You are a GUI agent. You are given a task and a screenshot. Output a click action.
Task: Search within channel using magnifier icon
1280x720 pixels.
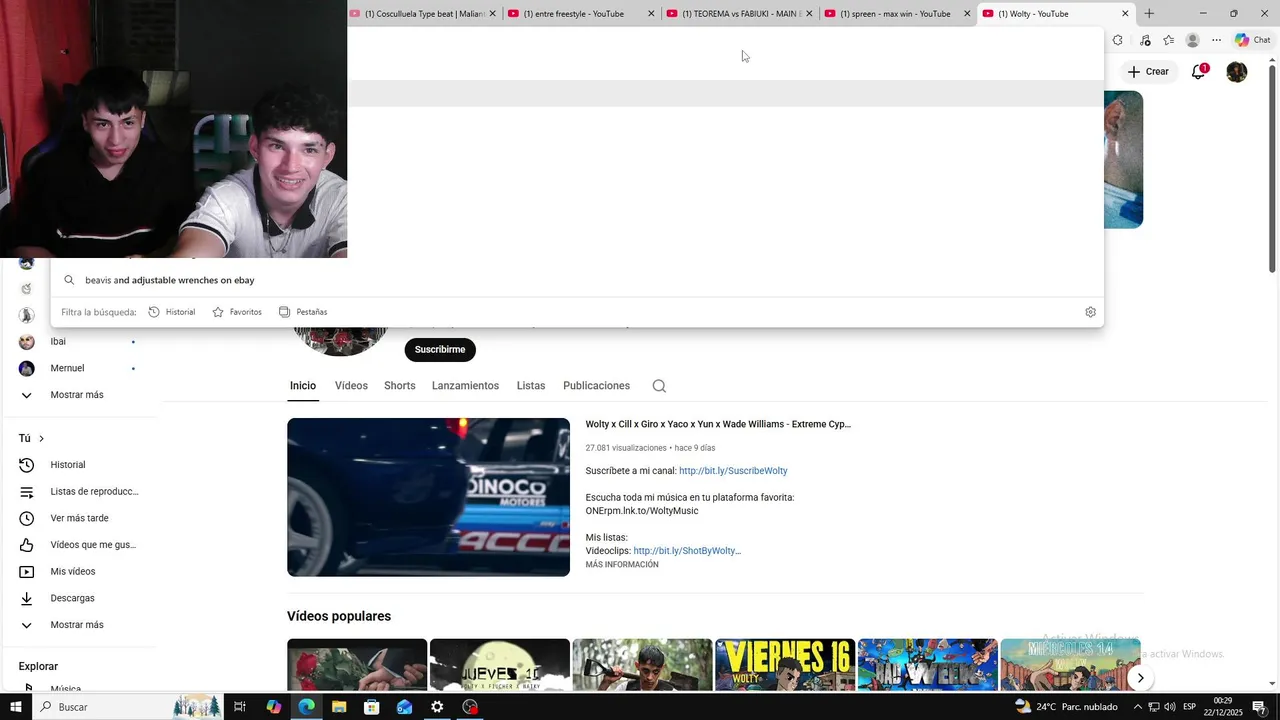tap(659, 386)
